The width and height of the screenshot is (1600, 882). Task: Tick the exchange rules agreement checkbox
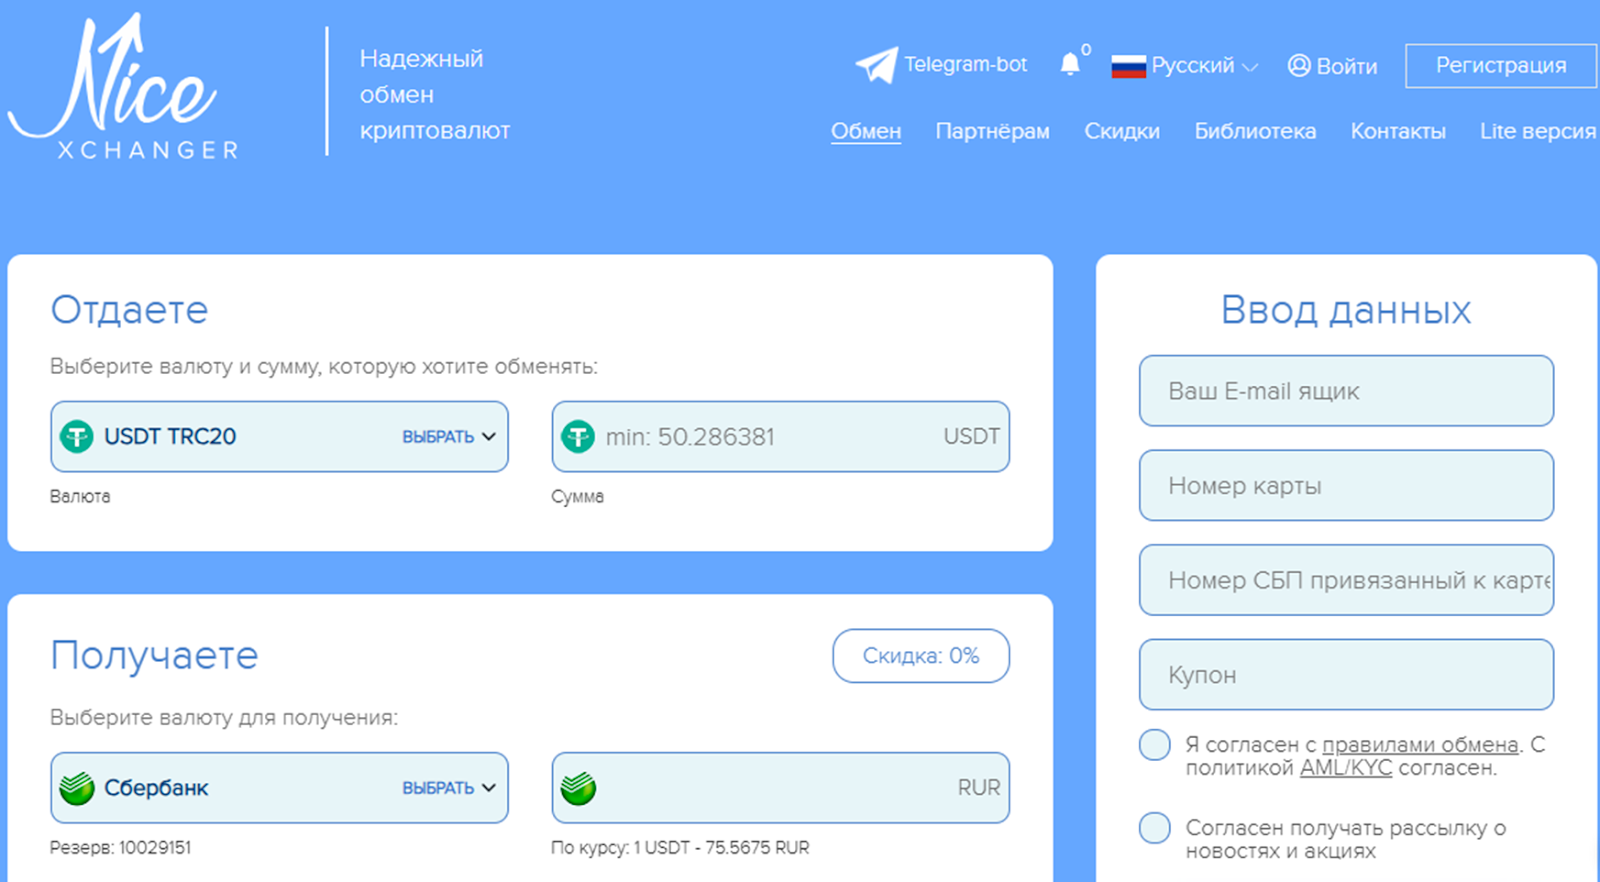pos(1155,745)
